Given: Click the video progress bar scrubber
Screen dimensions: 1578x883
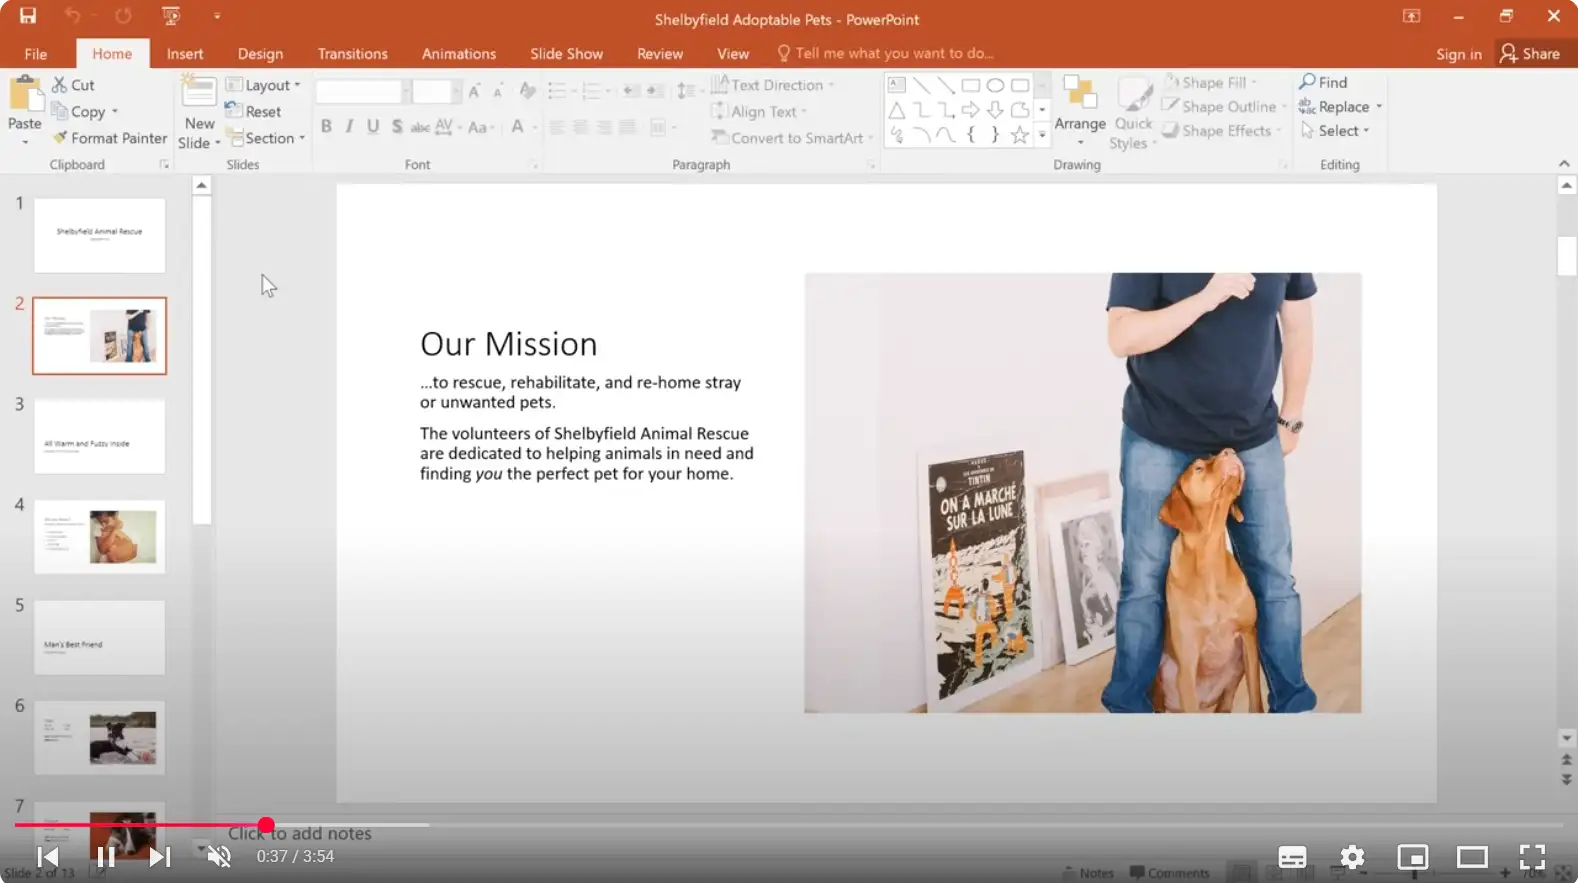Looking at the screenshot, I should pos(266,825).
